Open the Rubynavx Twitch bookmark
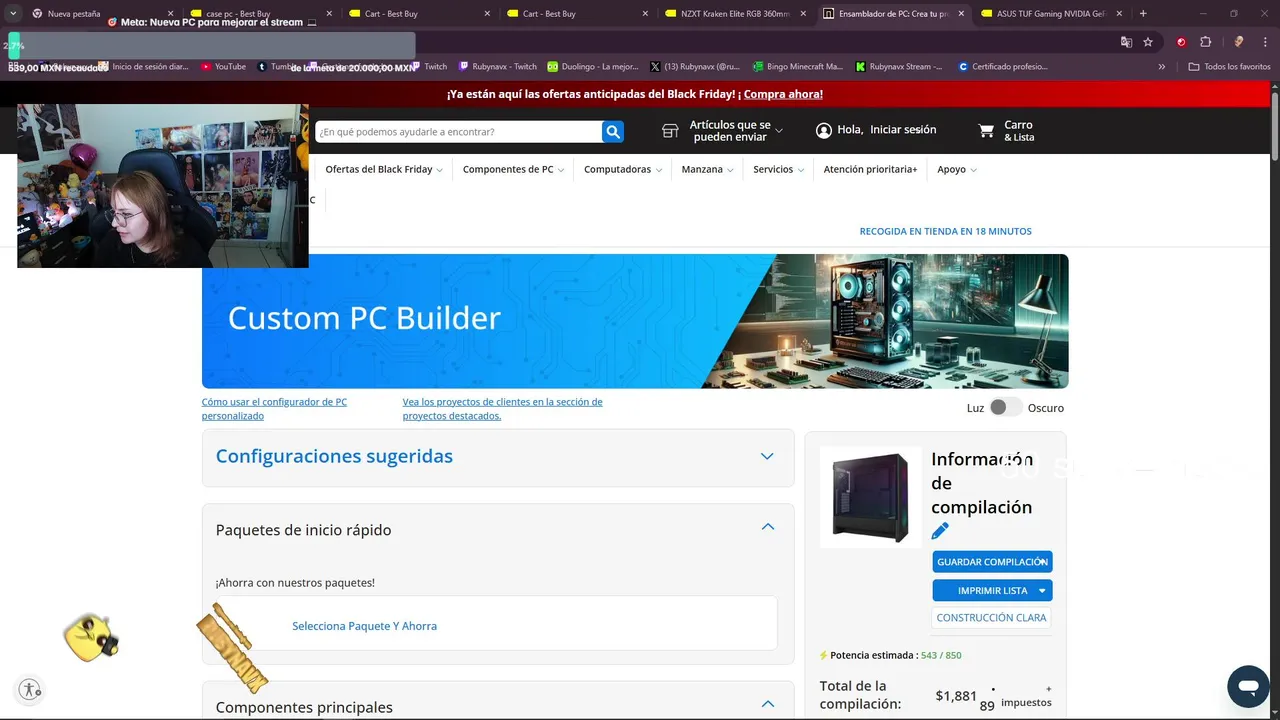Image resolution: width=1280 pixels, height=720 pixels. [x=498, y=67]
